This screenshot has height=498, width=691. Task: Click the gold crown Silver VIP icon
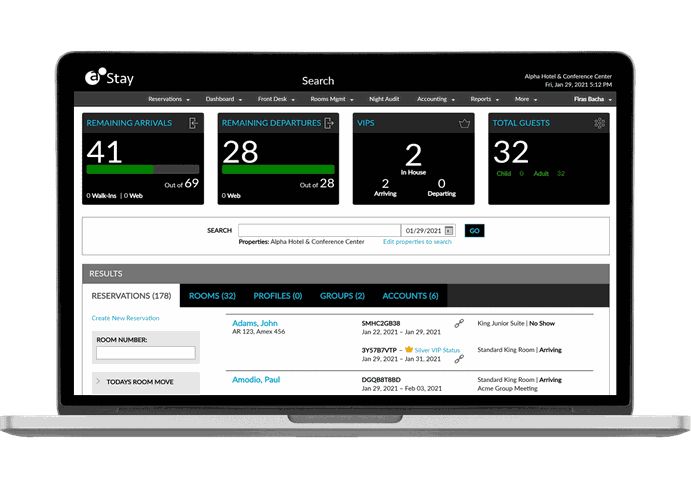408,350
